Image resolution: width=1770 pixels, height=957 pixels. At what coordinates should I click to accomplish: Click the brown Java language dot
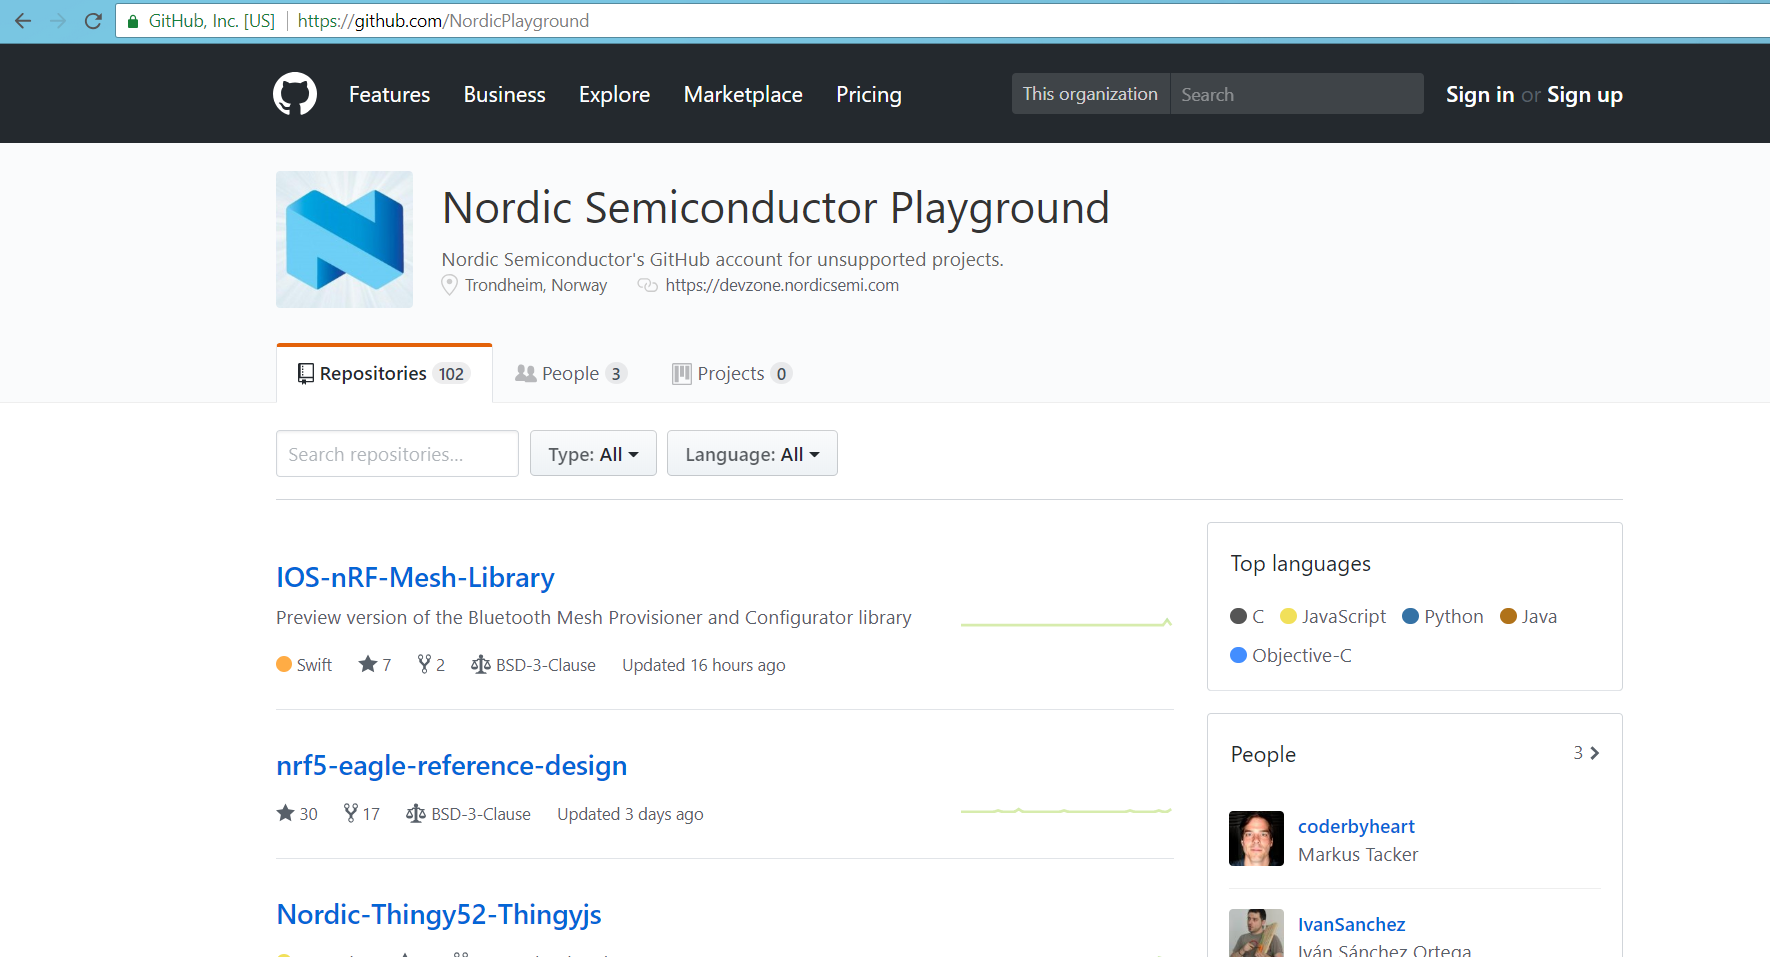[x=1508, y=616]
